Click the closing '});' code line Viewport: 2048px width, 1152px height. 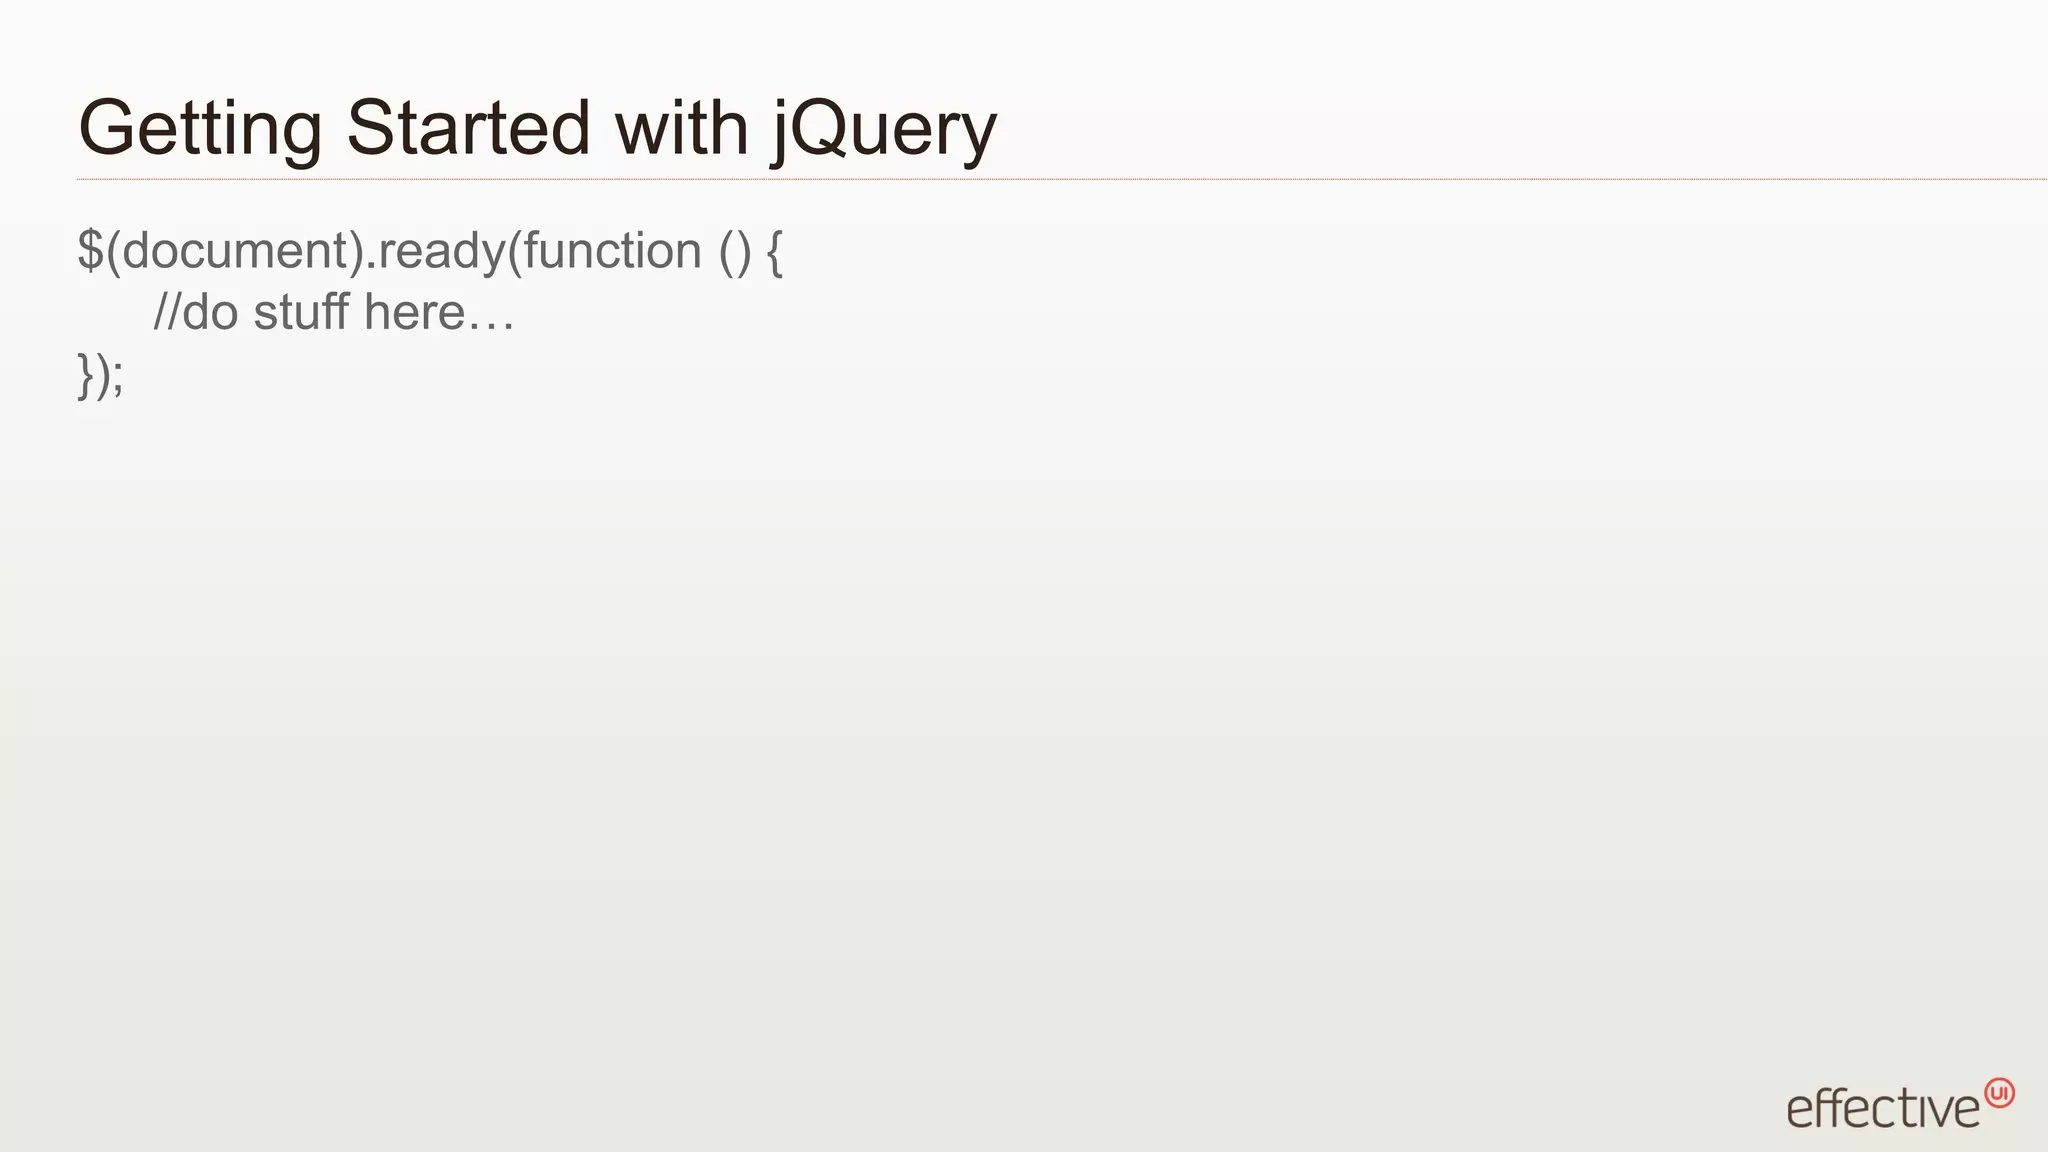101,376
